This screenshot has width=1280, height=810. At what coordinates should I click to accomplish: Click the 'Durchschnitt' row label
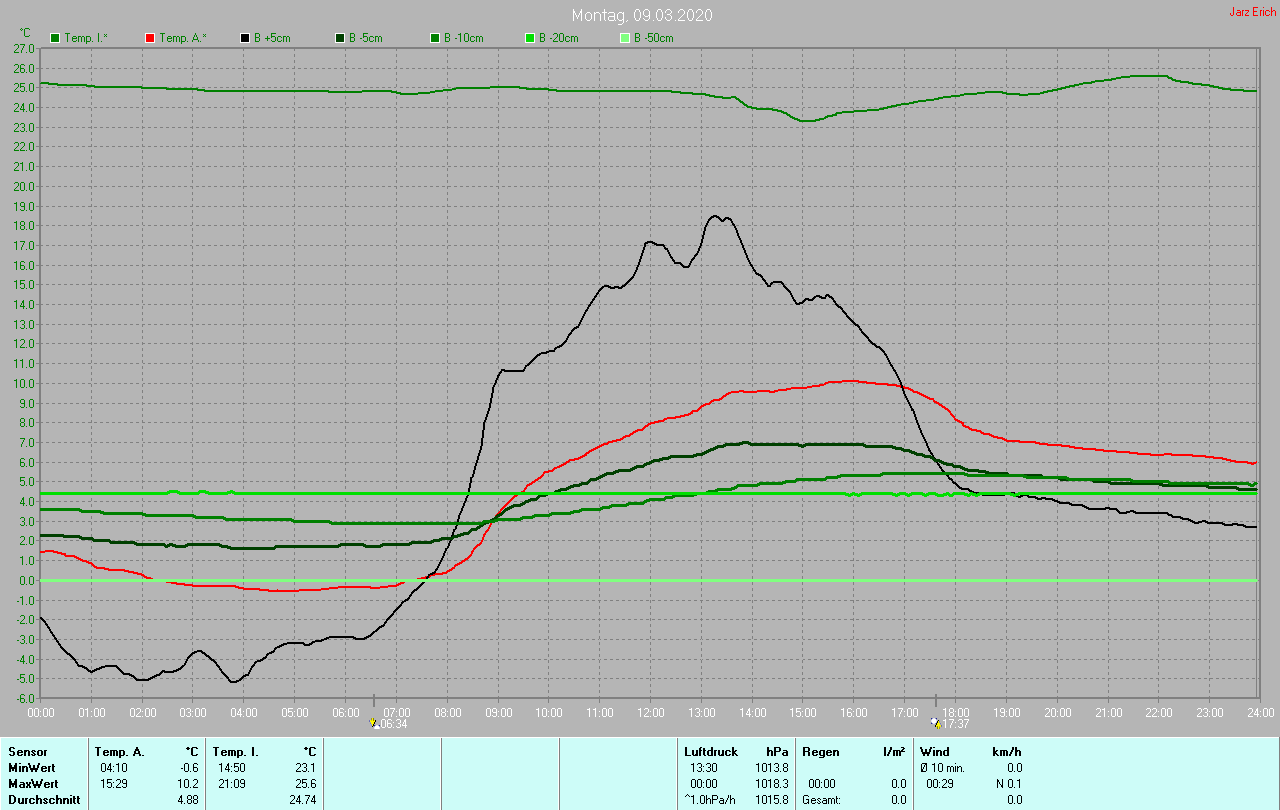[x=44, y=800]
